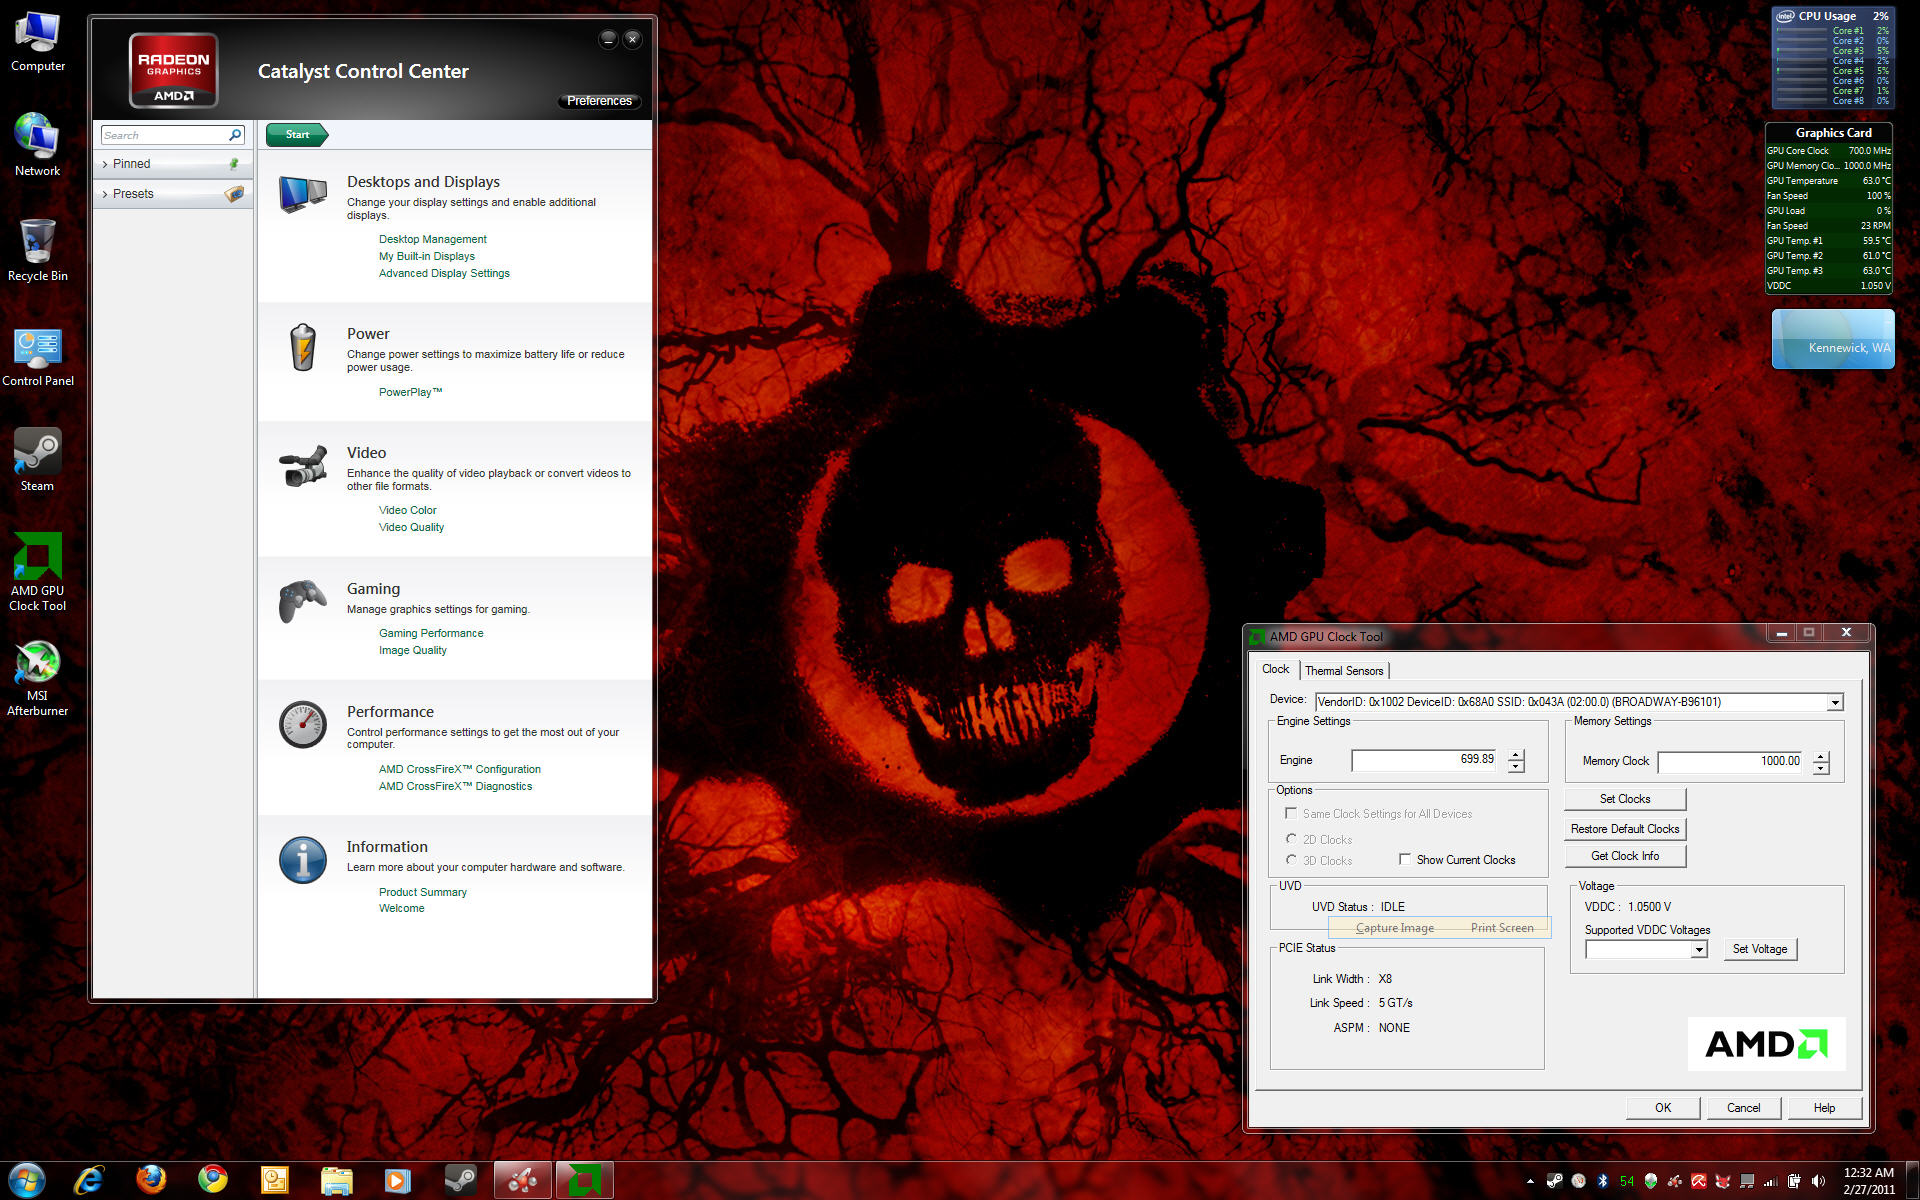Open the Supported VDDC Voltages dropdown
Viewport: 1920px width, 1200px height.
1699,950
